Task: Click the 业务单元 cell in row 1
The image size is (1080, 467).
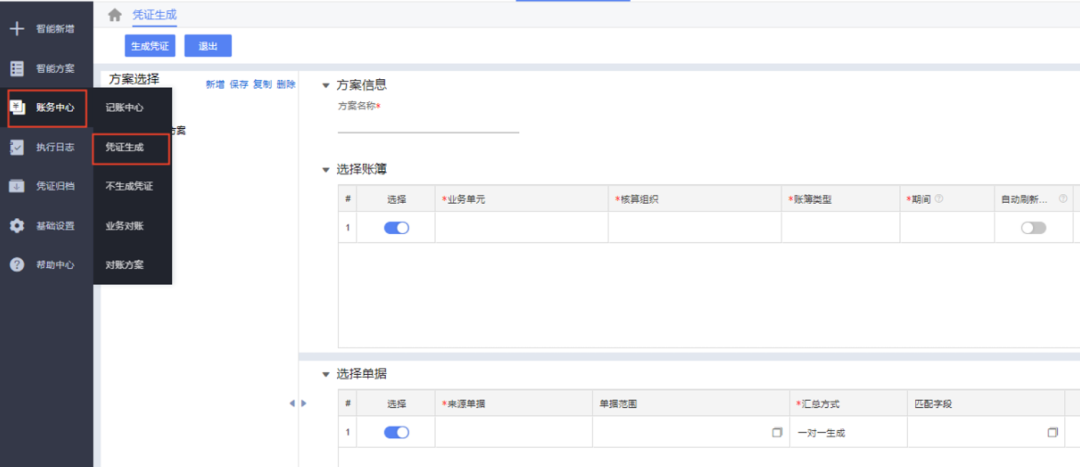Action: pos(521,227)
